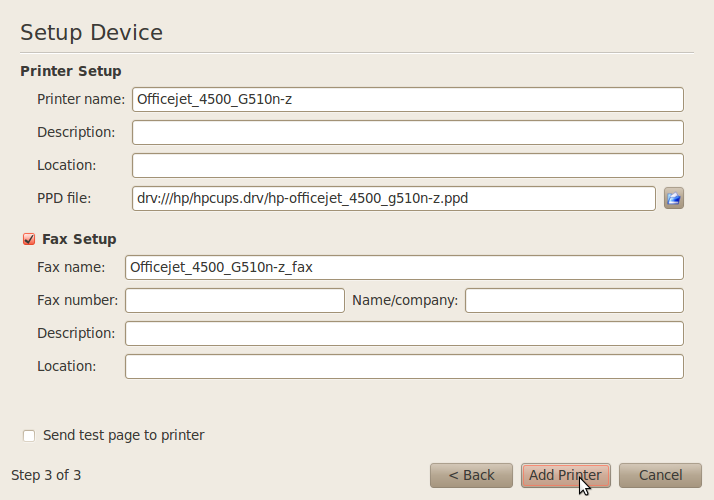
Task: Click the Fax number input box
Action: [234, 300]
